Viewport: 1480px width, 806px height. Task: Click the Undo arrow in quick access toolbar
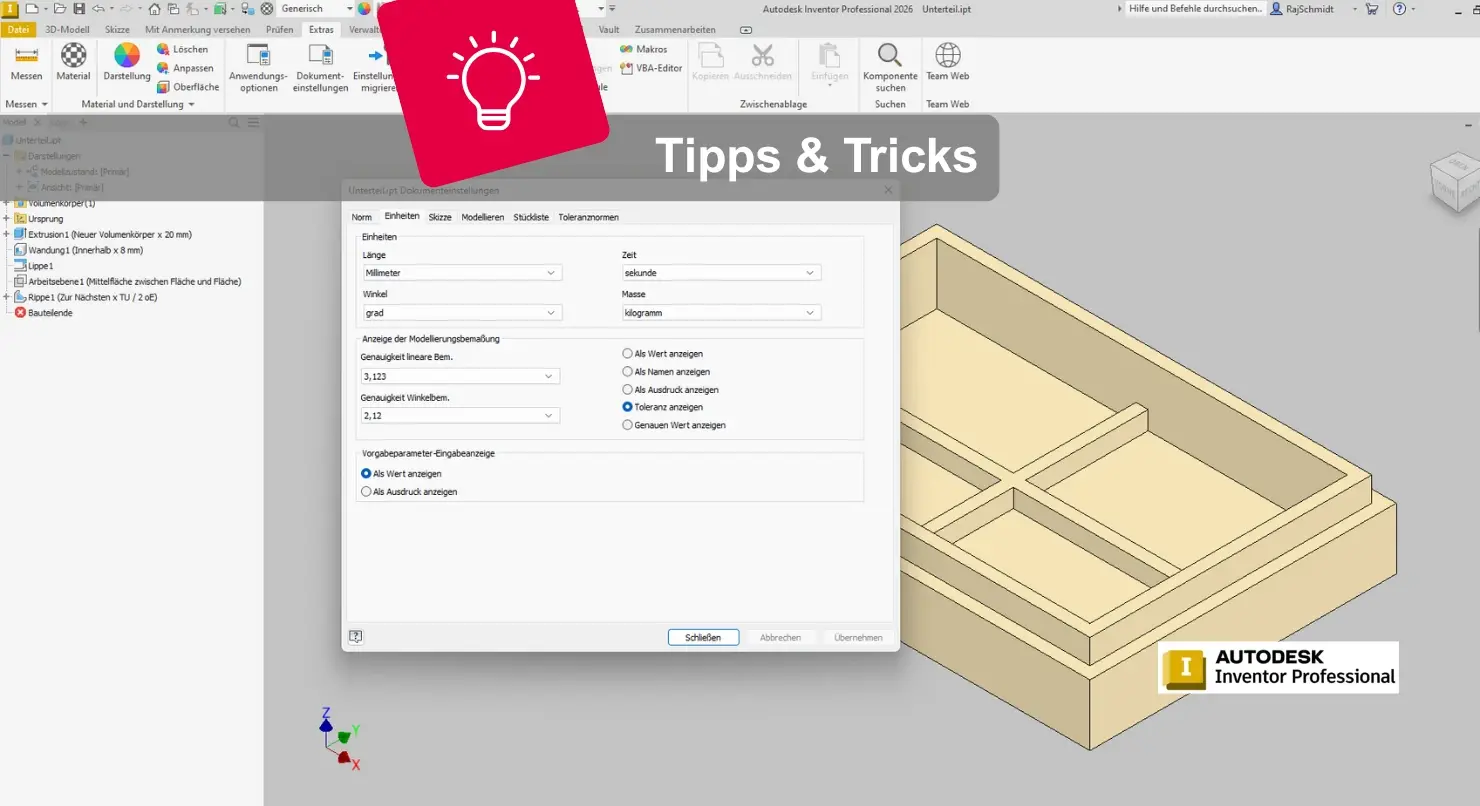coord(98,9)
